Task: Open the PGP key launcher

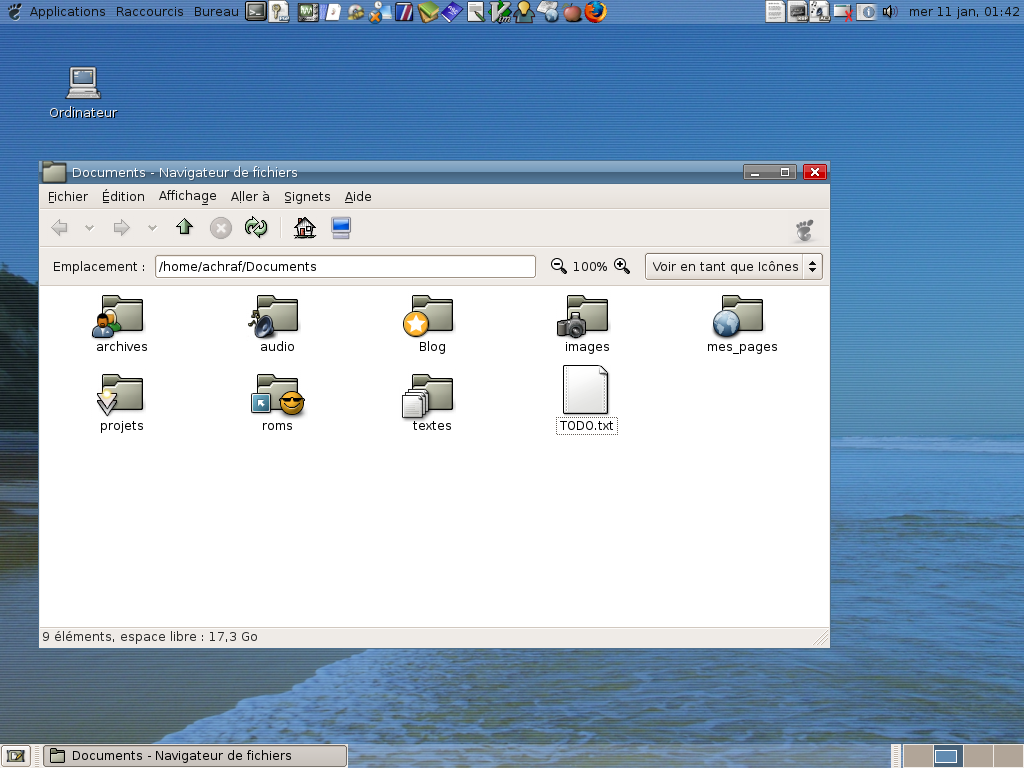Action: point(280,12)
